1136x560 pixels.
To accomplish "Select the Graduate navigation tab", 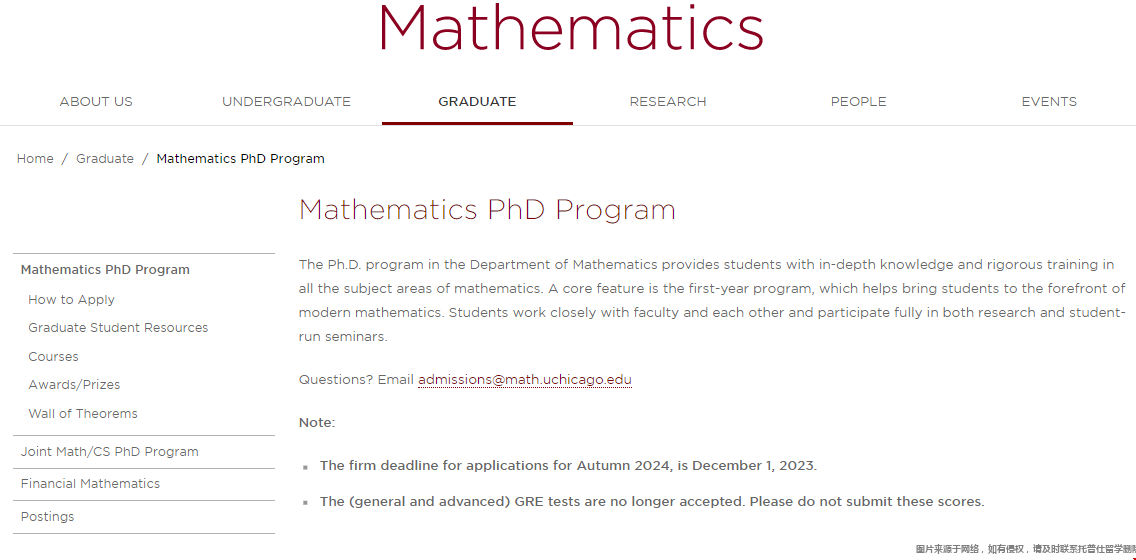I will 477,102.
